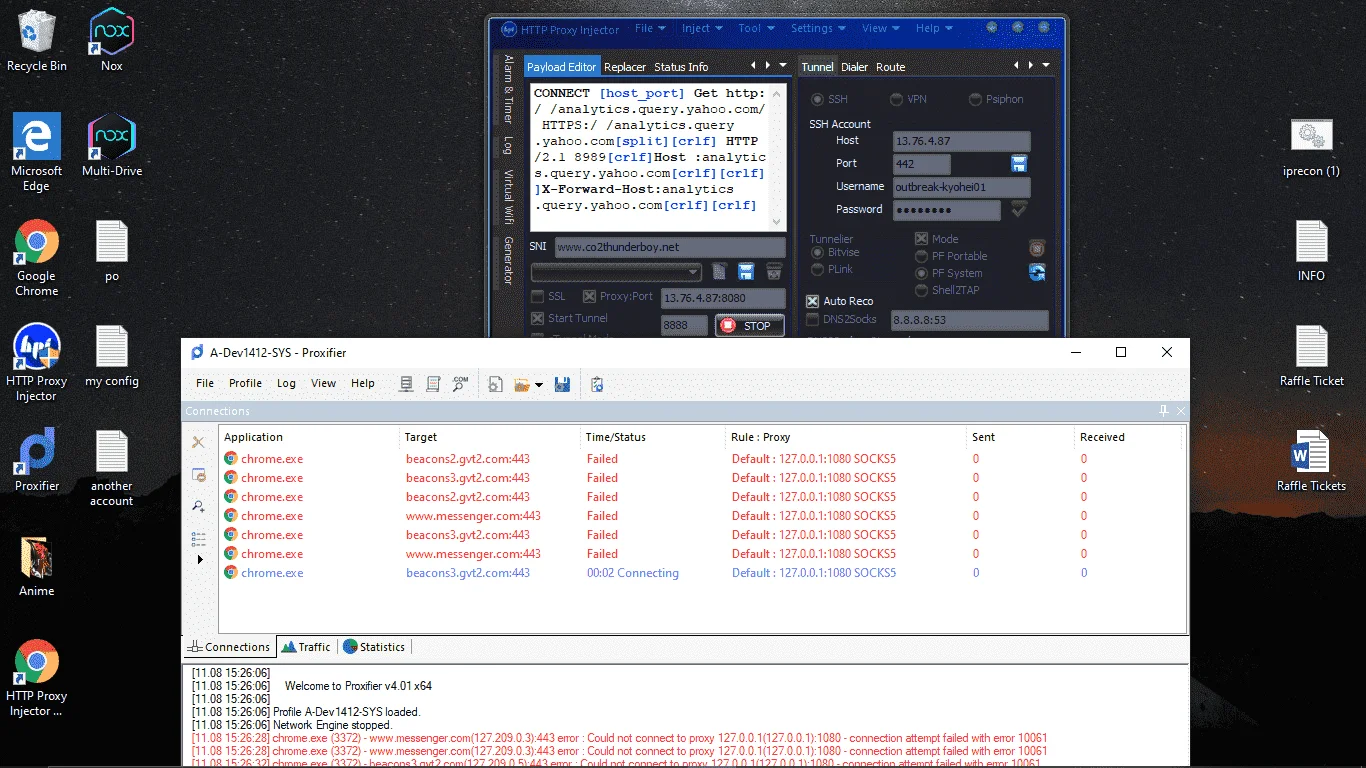Open the tab list dropdown beside Status Info
The width and height of the screenshot is (1366, 768).
[782, 66]
